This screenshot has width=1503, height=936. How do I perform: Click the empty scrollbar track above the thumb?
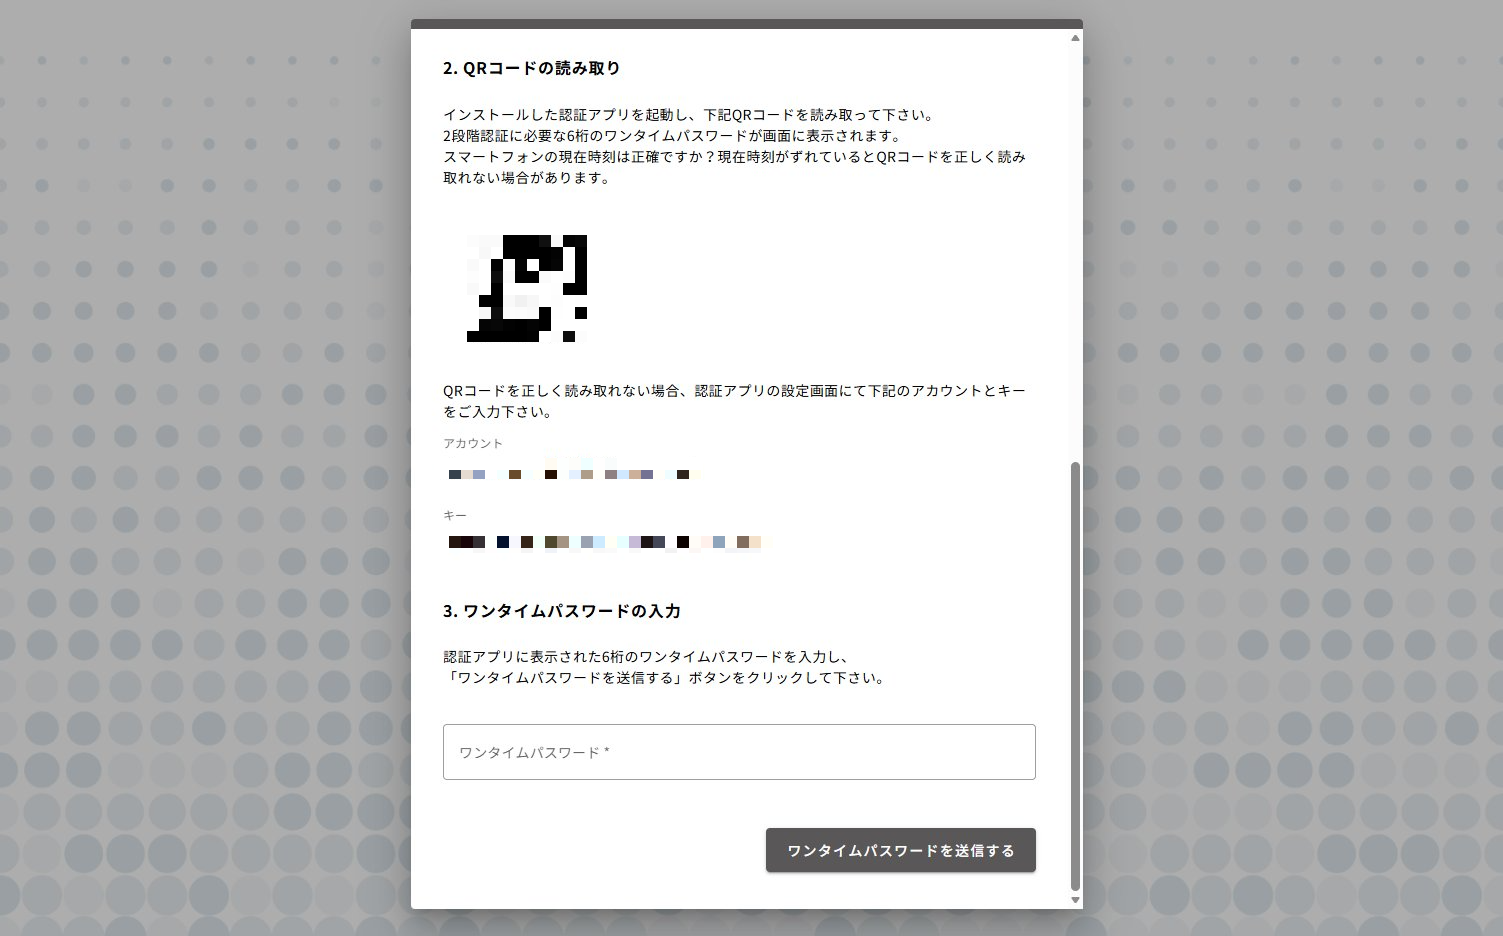coord(1075,250)
